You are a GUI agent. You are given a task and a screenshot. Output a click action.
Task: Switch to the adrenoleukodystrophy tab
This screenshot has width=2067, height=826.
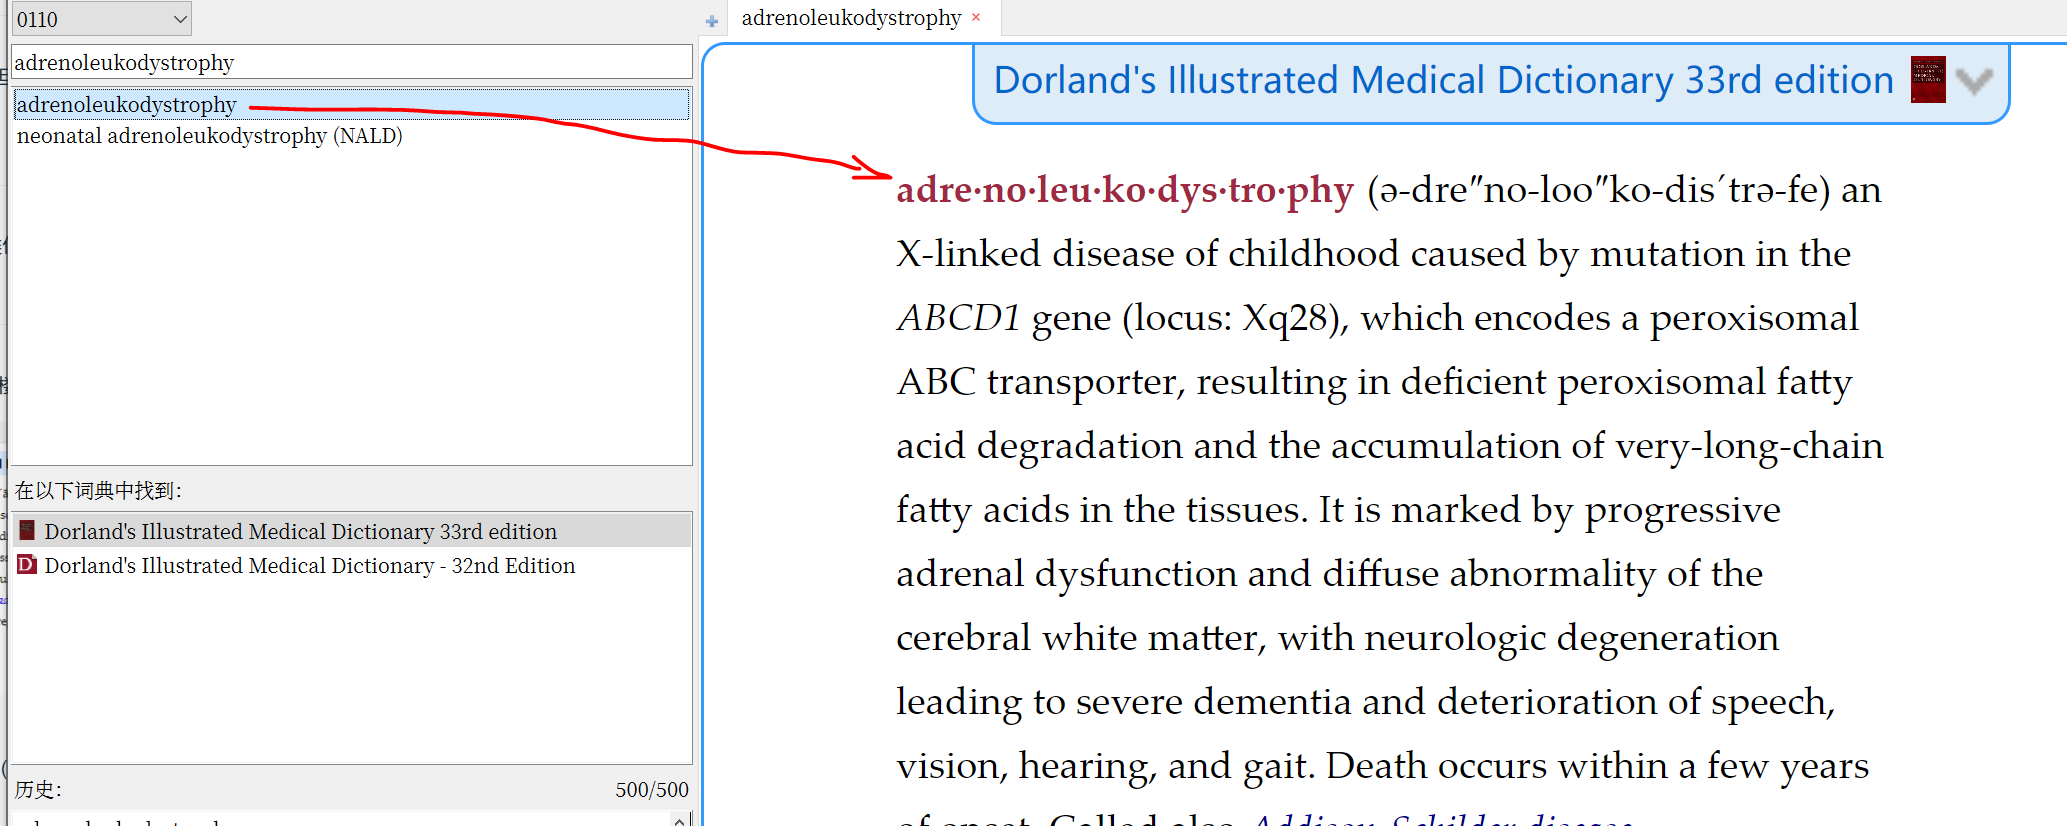click(850, 18)
